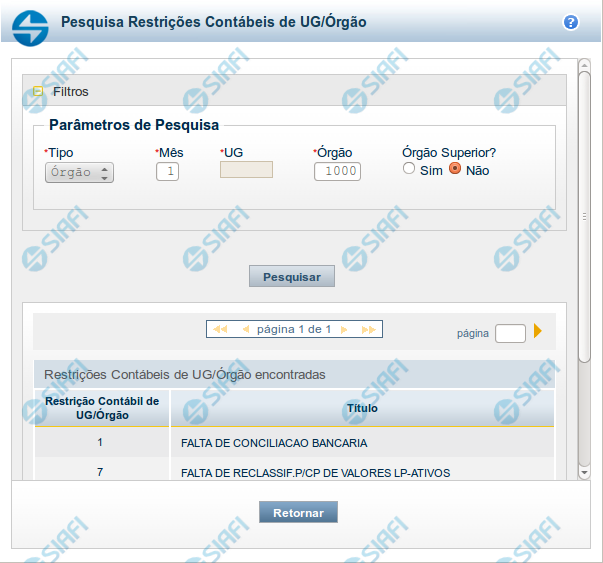Jump to last page of results

point(368,329)
